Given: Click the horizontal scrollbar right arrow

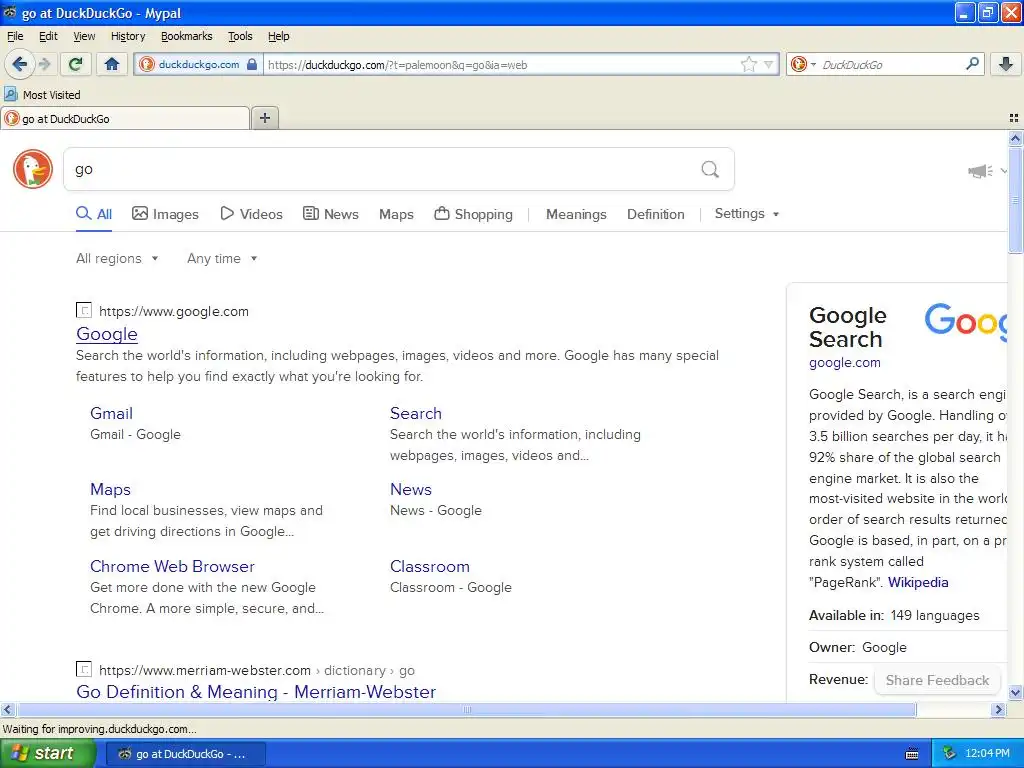Looking at the screenshot, I should pos(998,709).
